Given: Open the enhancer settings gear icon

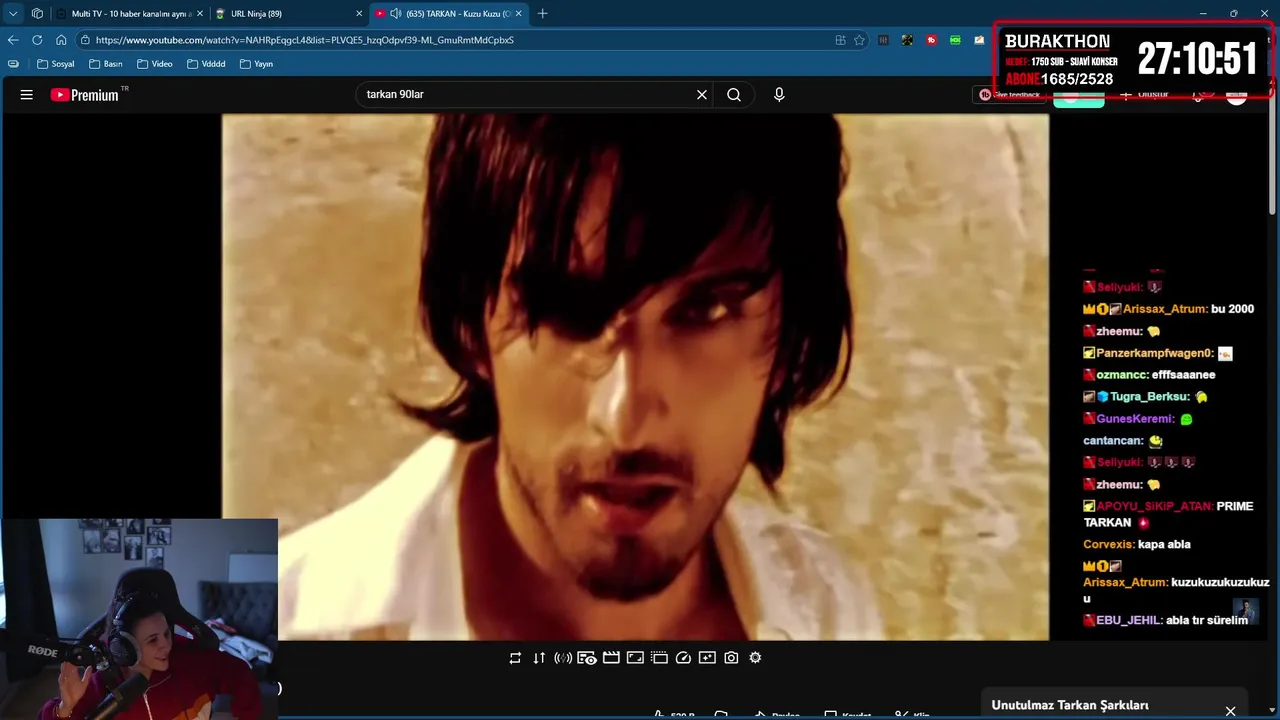Looking at the screenshot, I should coord(755,658).
